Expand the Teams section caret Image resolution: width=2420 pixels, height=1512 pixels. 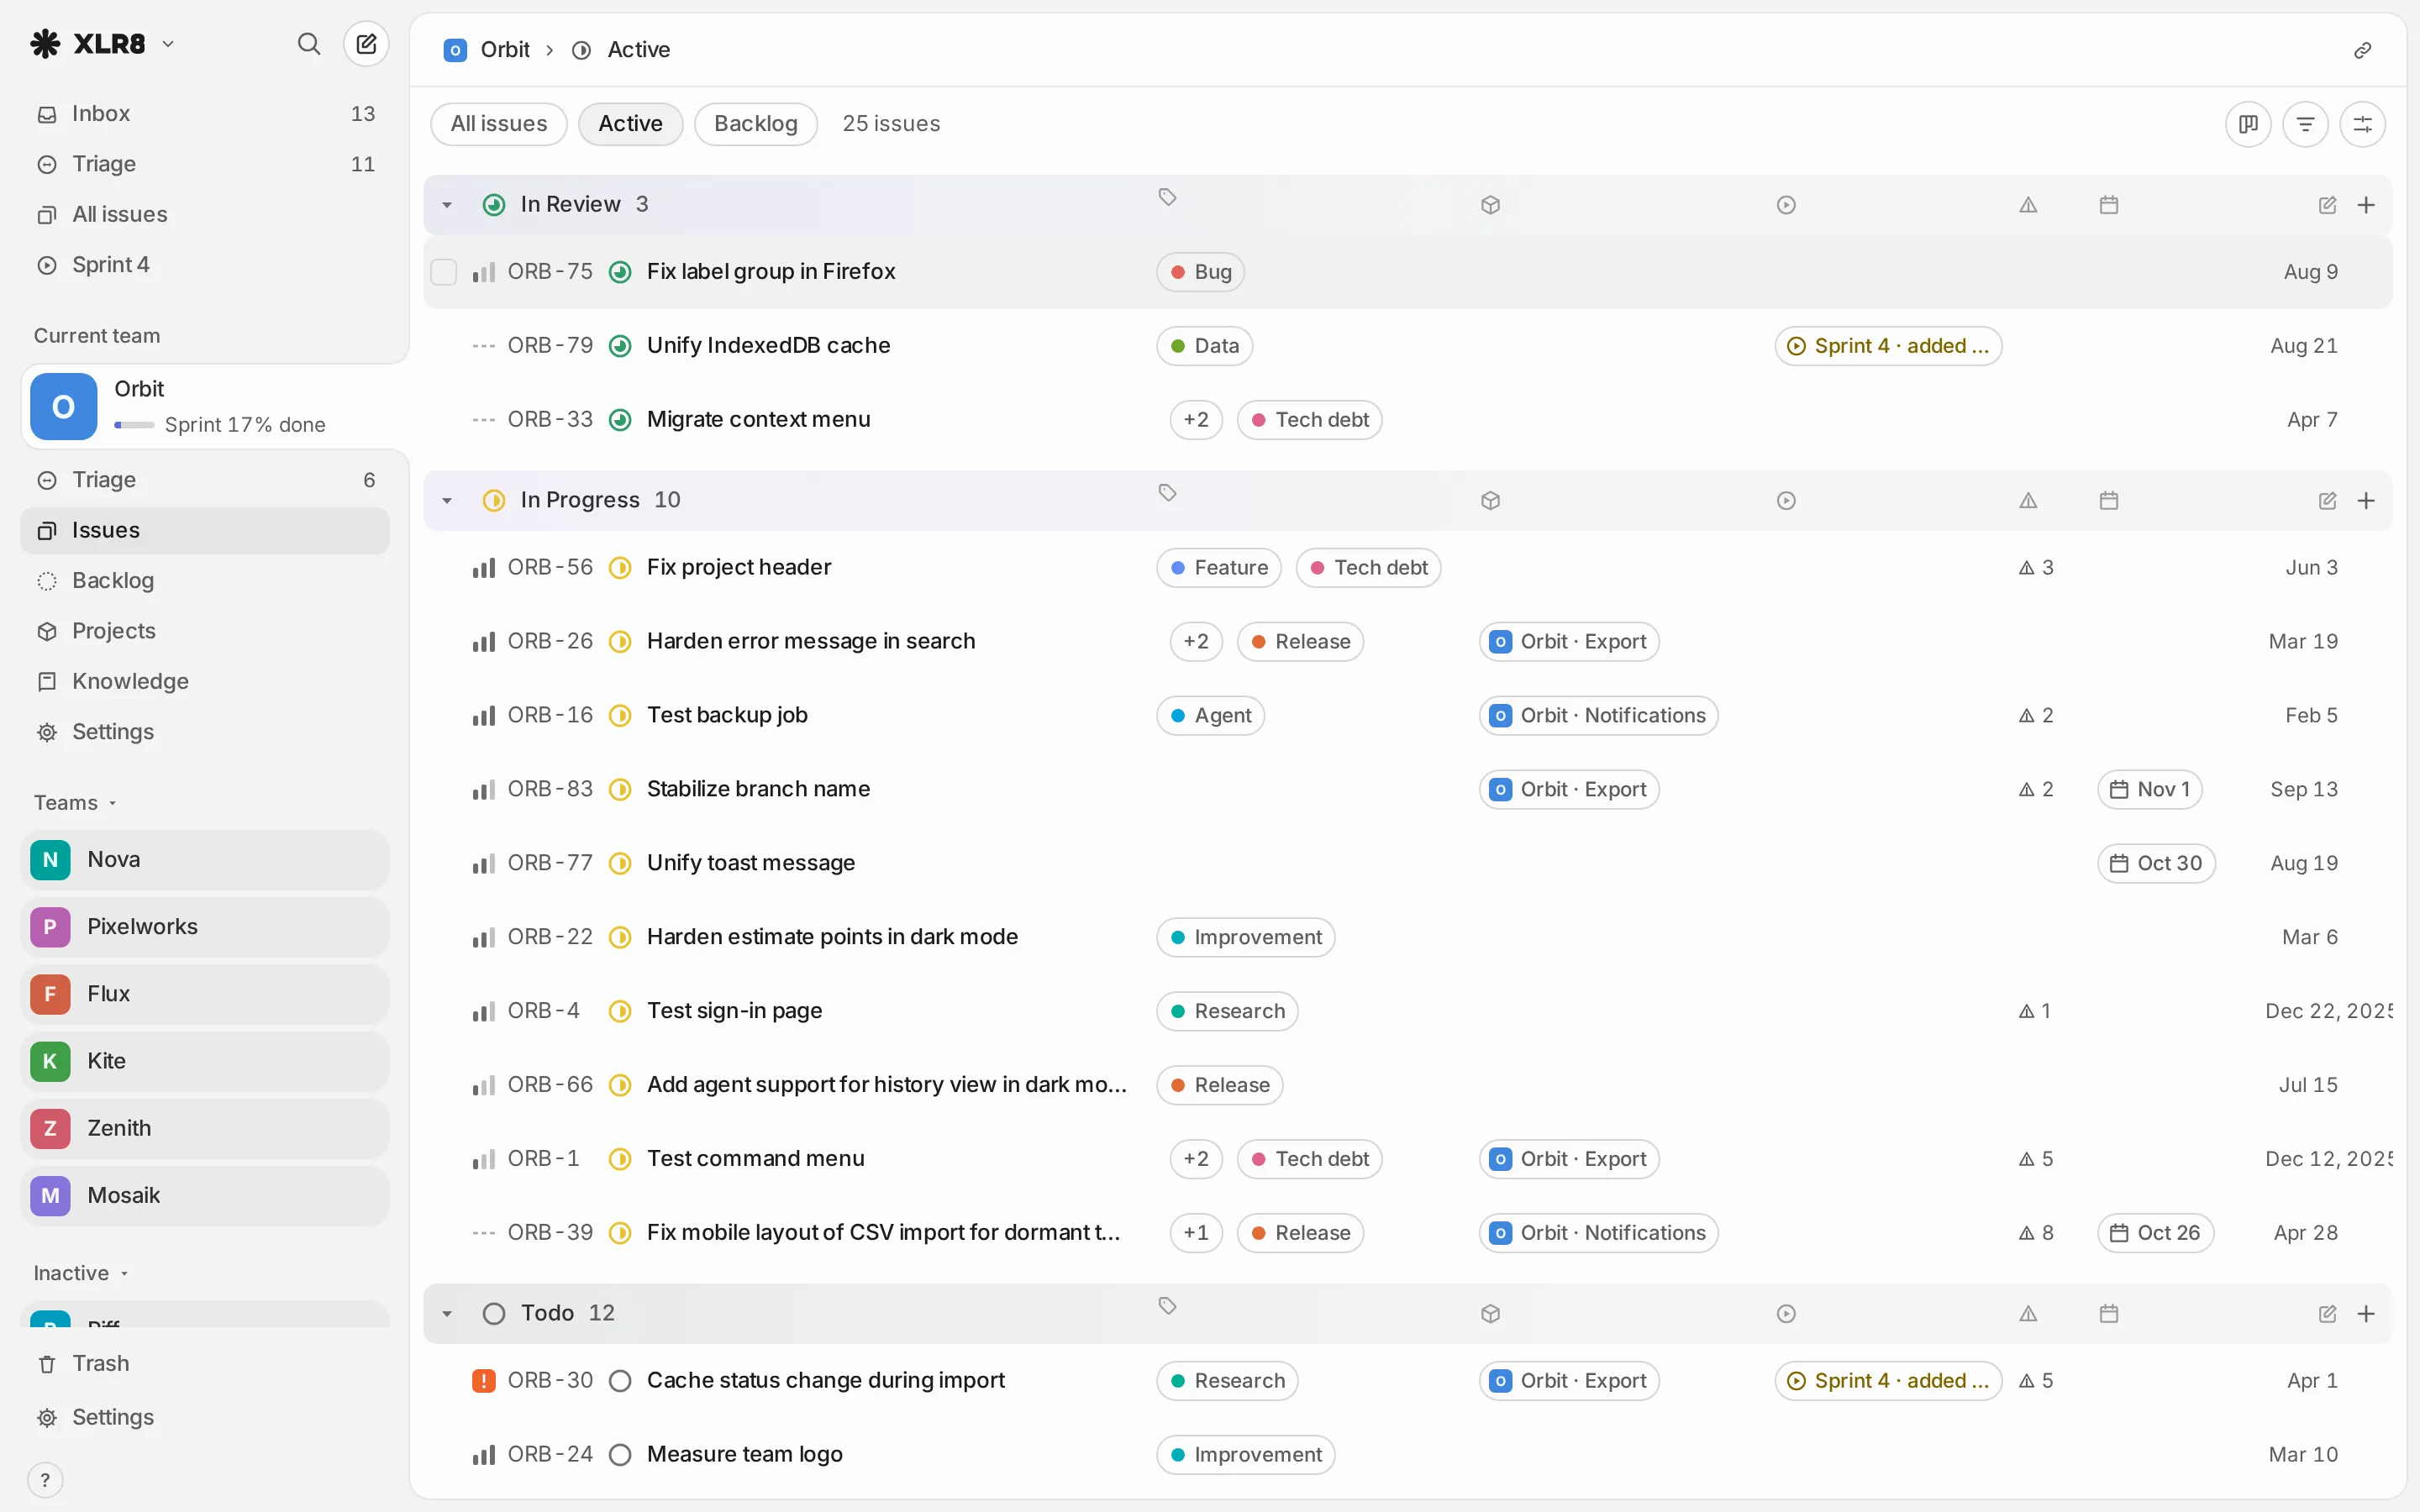[x=113, y=803]
